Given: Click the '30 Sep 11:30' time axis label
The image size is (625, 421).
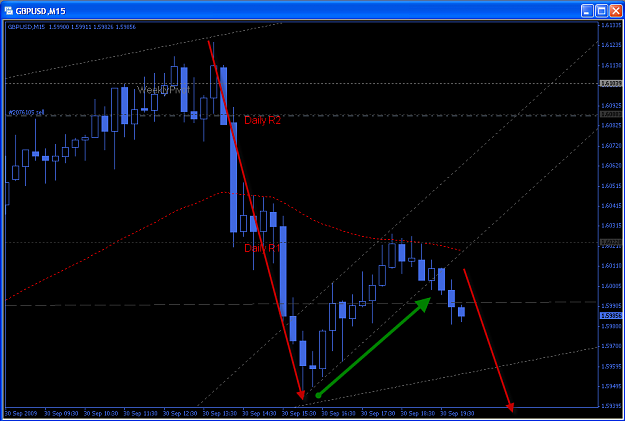Looking at the screenshot, I should coord(141,413).
